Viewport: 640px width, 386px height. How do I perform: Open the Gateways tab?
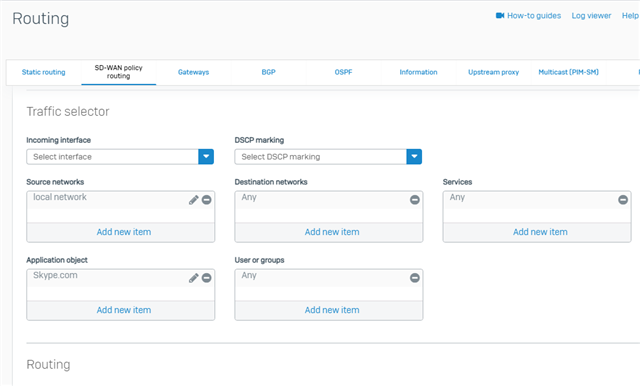[x=193, y=72]
